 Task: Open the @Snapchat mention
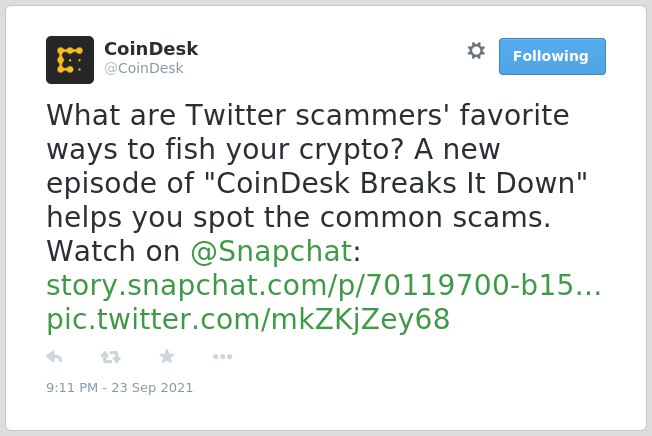pyautogui.click(x=272, y=251)
